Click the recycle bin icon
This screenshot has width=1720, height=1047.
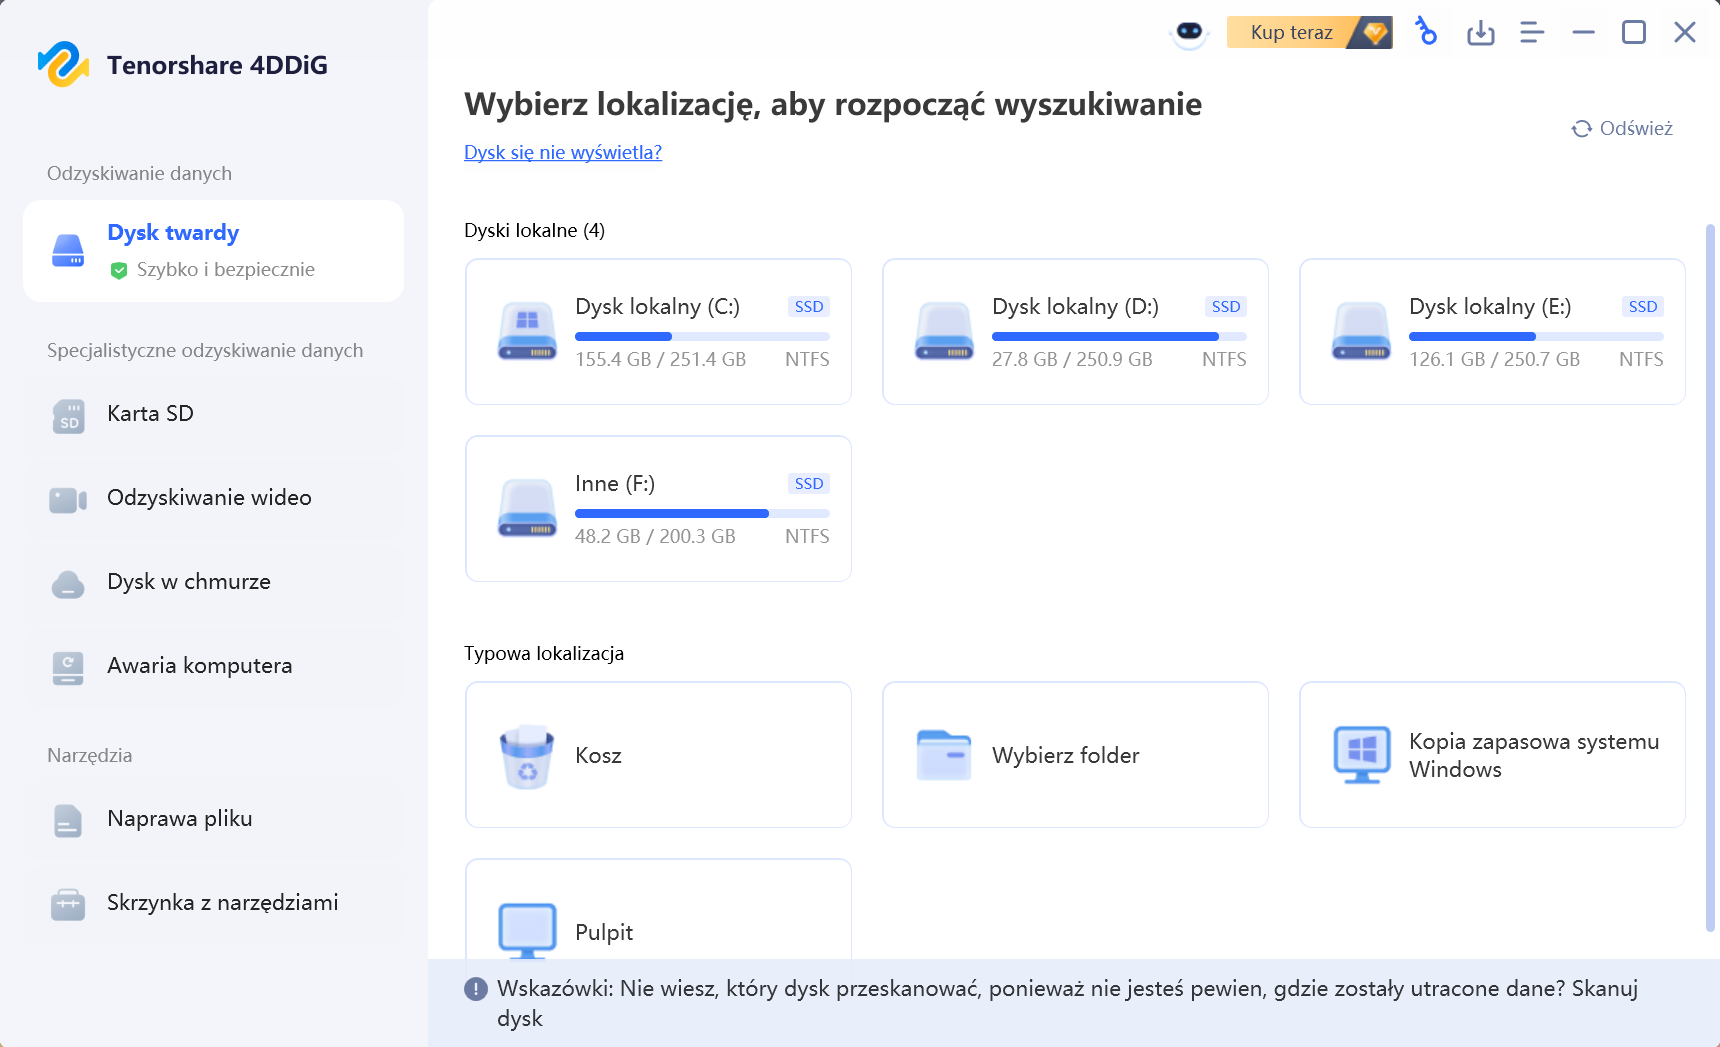tap(527, 757)
